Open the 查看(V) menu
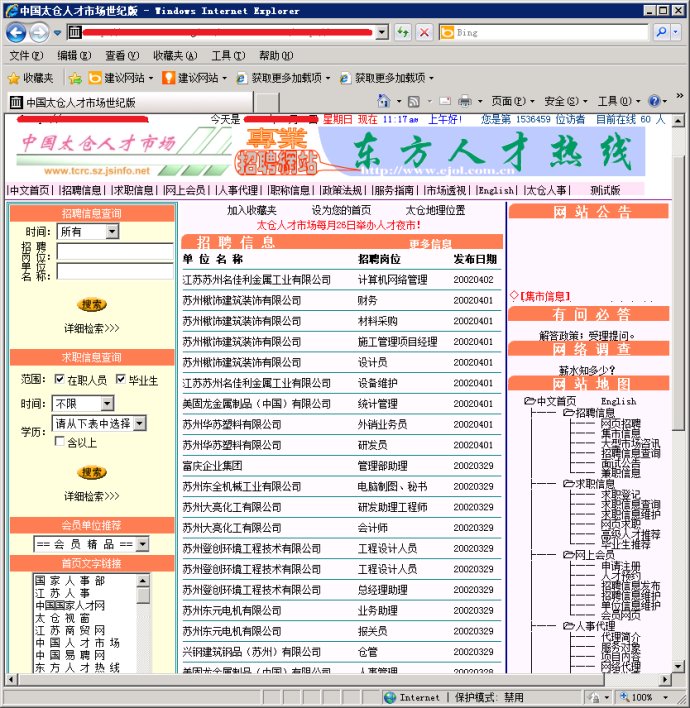Viewport: 690px width, 708px height. click(x=122, y=56)
